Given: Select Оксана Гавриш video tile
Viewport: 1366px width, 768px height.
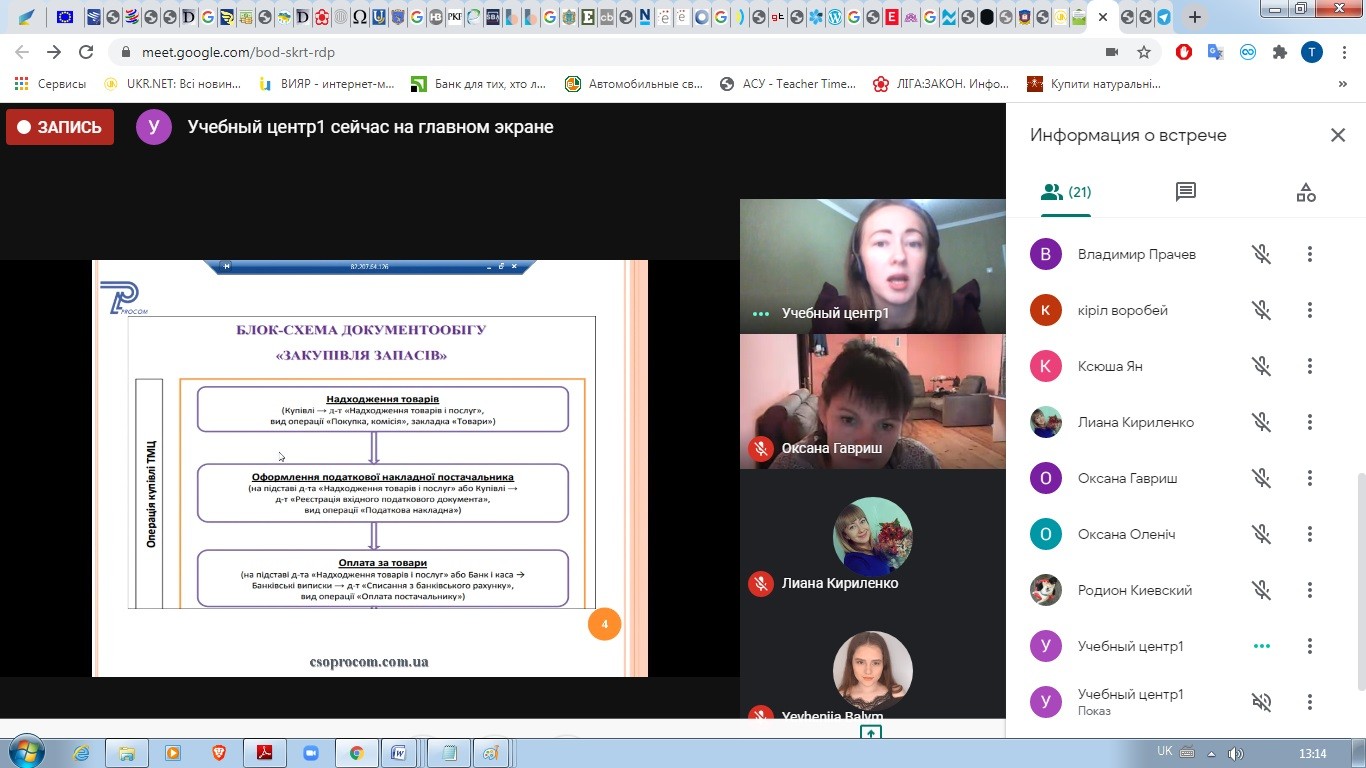Looking at the screenshot, I should (x=873, y=401).
